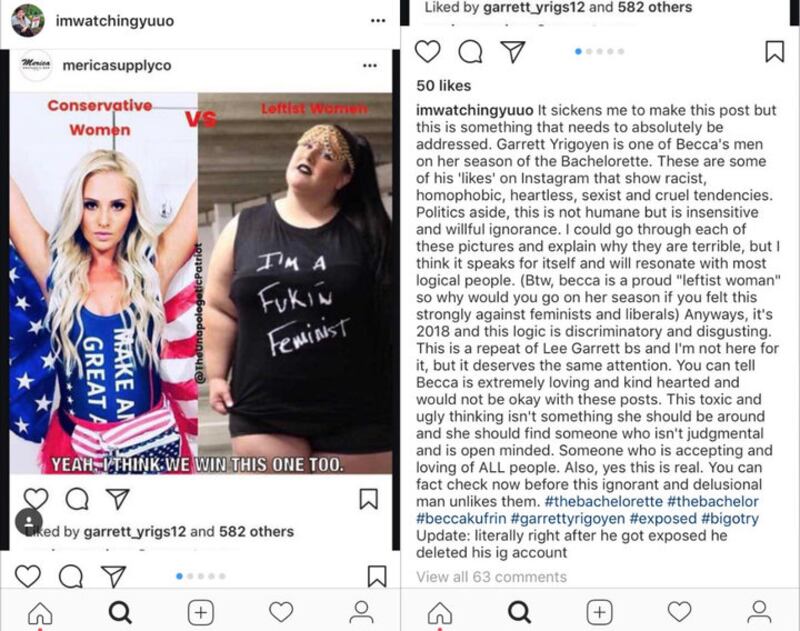The width and height of the screenshot is (800, 631).
Task: Open the #thebachelorette hashtag link
Action: (x=604, y=501)
